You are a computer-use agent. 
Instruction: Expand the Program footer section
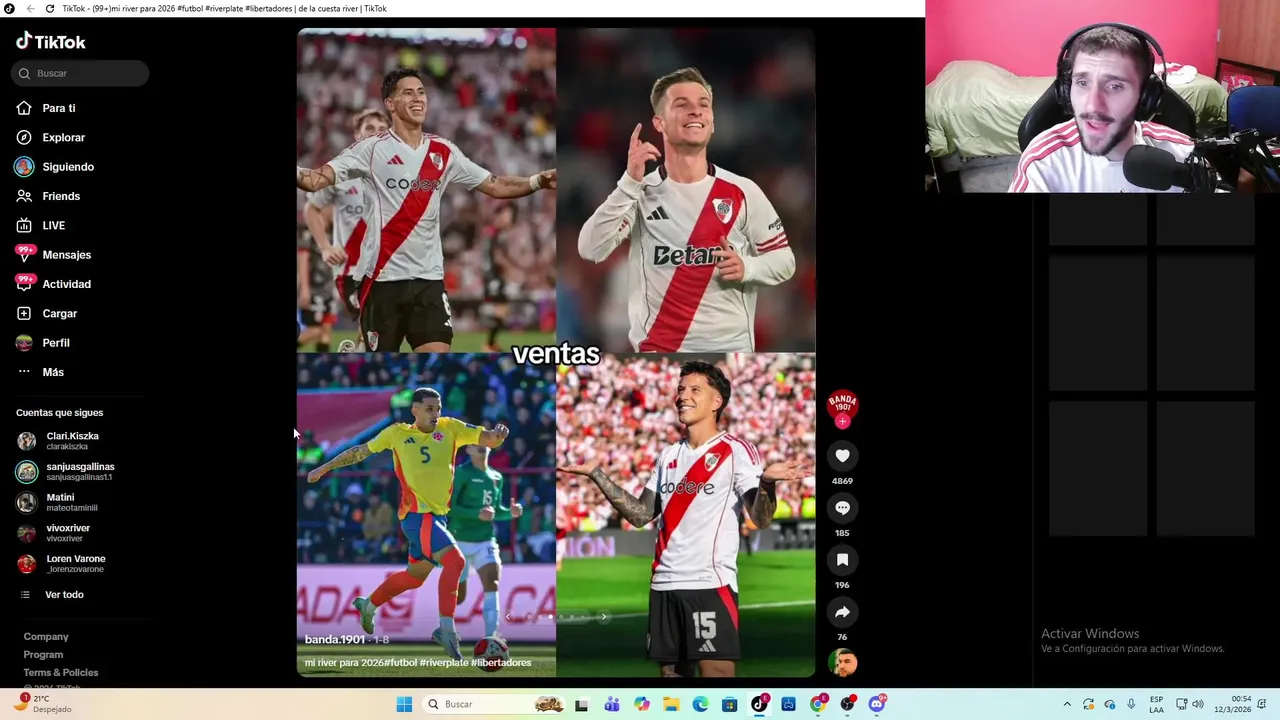pos(43,654)
